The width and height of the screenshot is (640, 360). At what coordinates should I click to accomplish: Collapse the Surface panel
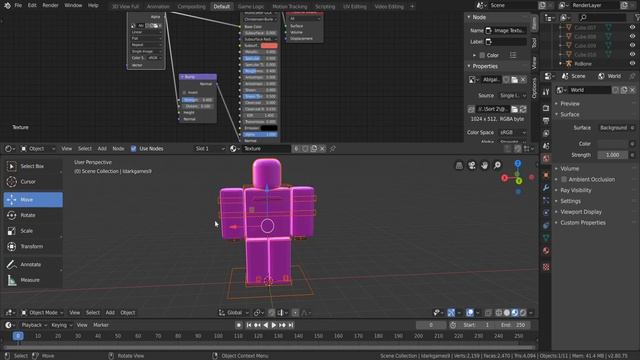click(x=569, y=114)
